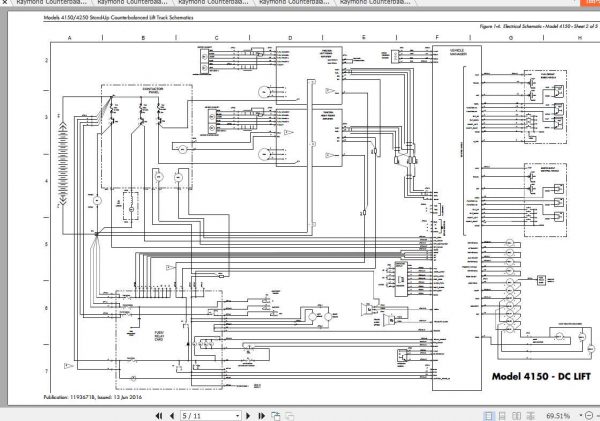The height and width of the screenshot is (421, 600).
Task: Click column letter F on the grid
Action: click(x=437, y=38)
